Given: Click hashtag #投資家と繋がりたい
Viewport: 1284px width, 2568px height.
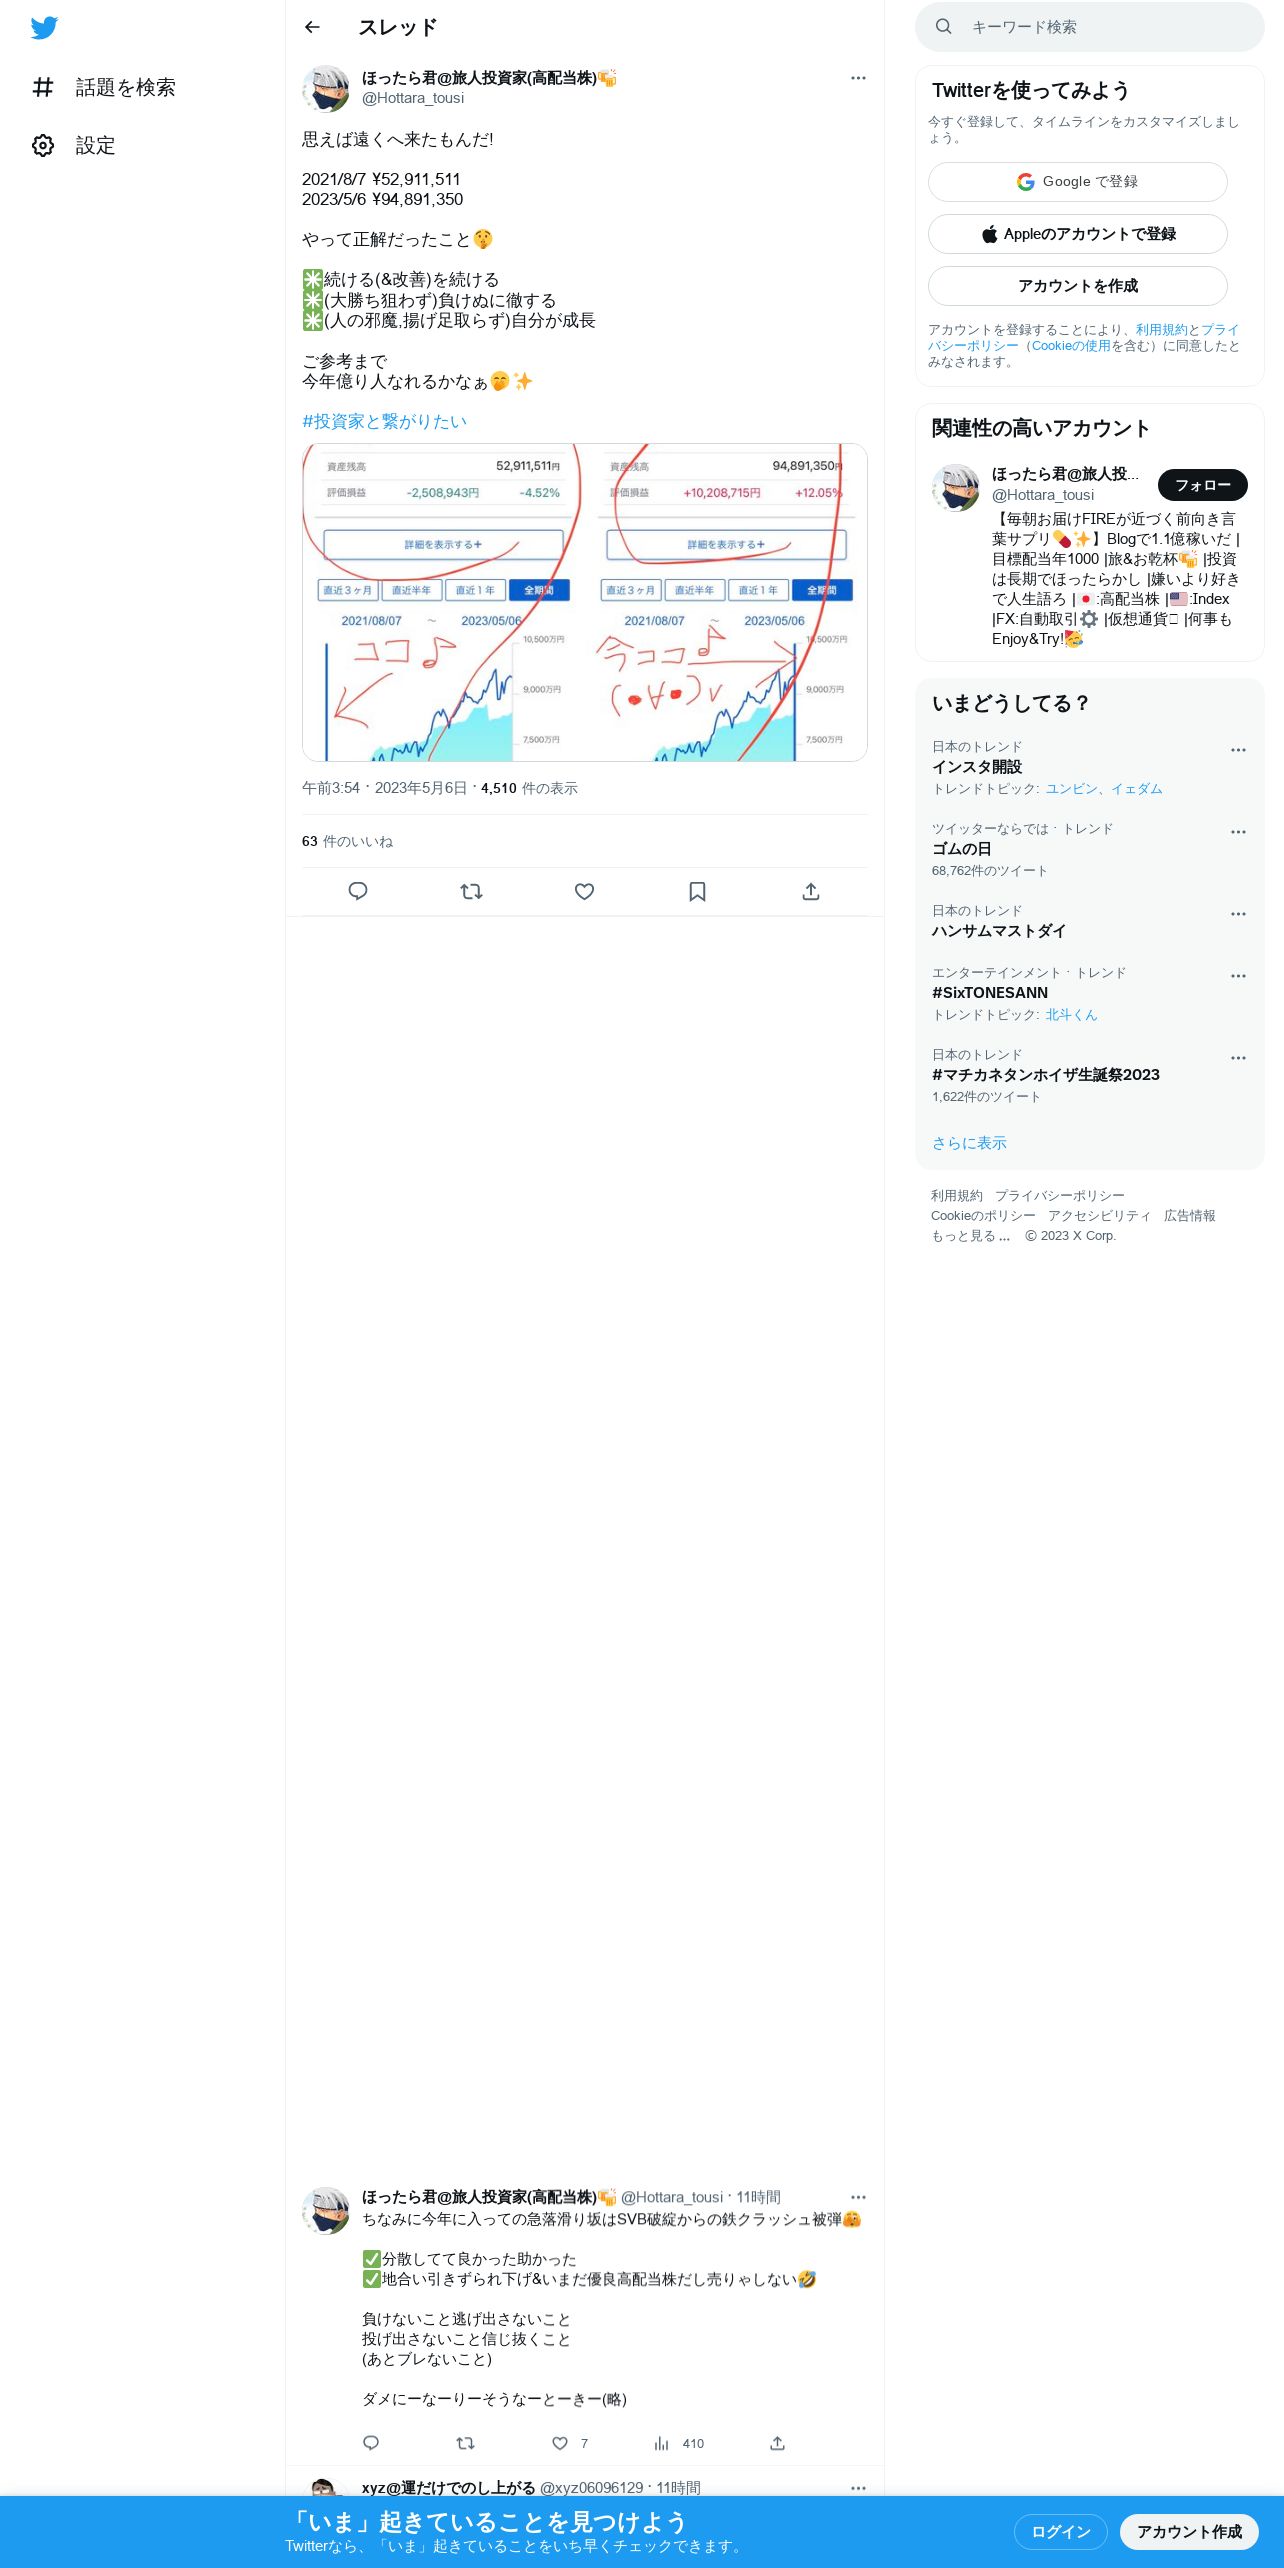Looking at the screenshot, I should point(384,422).
